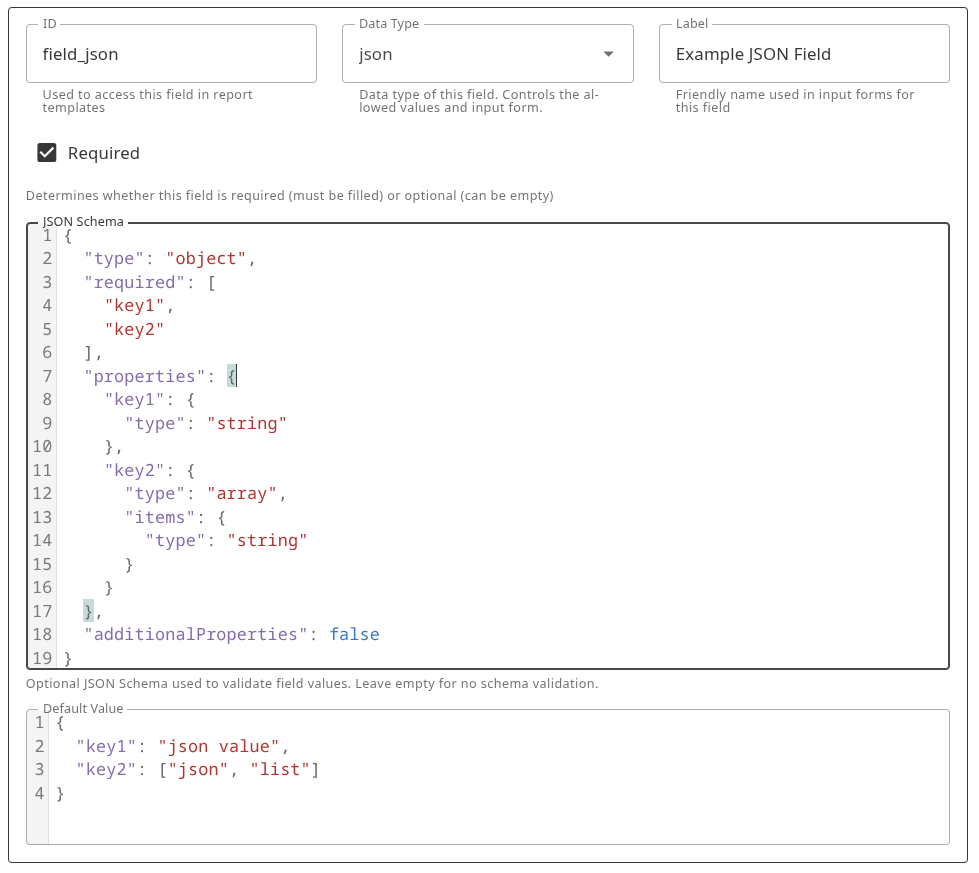979x873 pixels.
Task: Click the "key2" key on schema line 11
Action: coord(134,470)
